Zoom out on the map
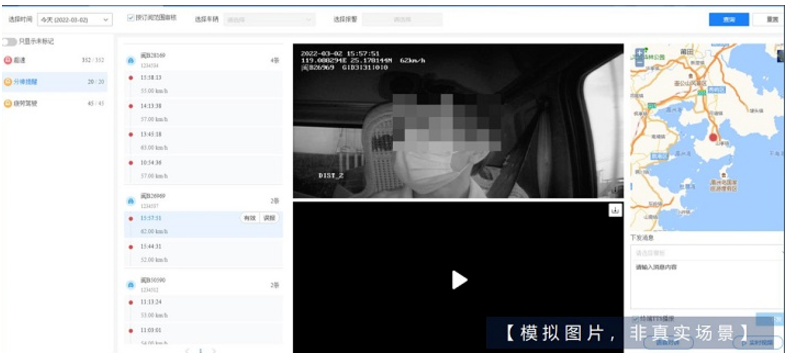 click(640, 62)
